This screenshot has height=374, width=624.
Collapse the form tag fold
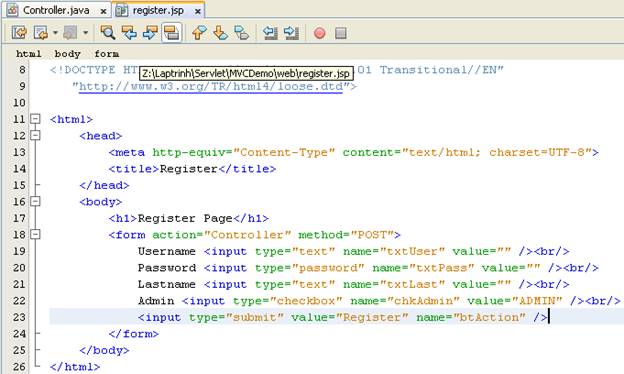click(35, 234)
